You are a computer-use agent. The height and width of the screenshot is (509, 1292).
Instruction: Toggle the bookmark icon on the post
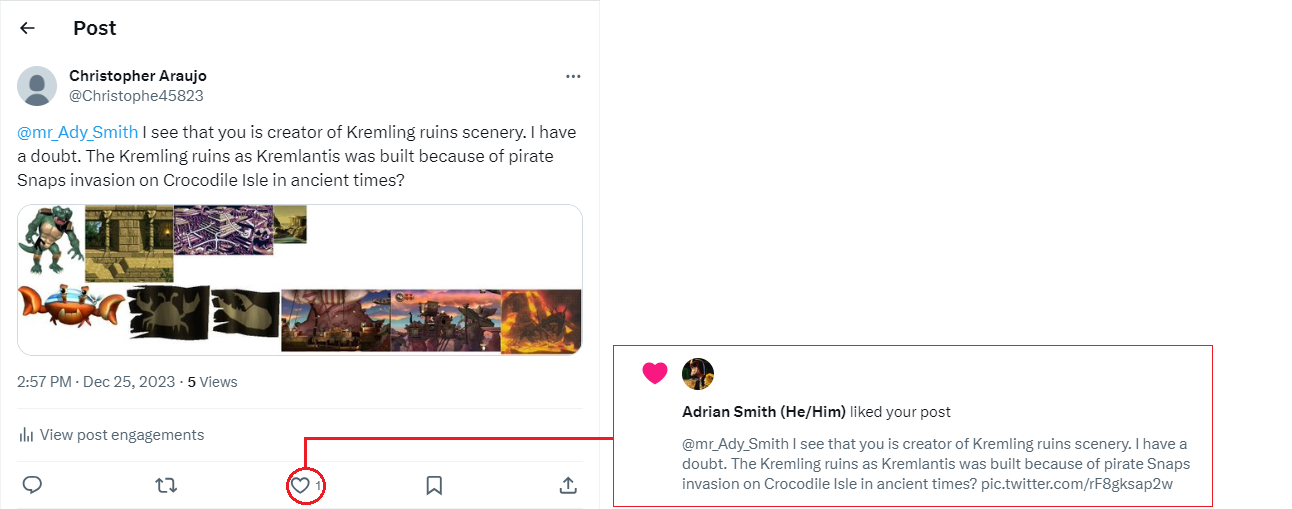click(434, 485)
